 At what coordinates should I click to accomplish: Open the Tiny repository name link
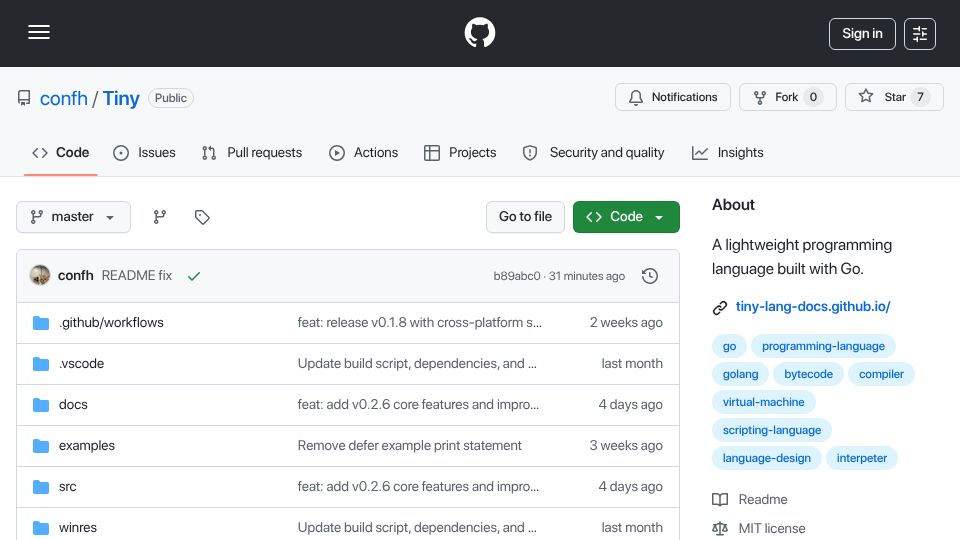121,98
